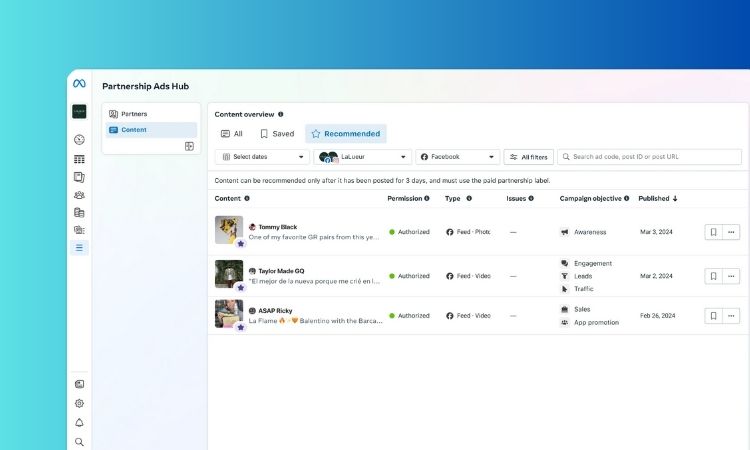Screen dimensions: 750x450
Task: Click the Feb 26, 2024 published date
Action: tap(658, 316)
